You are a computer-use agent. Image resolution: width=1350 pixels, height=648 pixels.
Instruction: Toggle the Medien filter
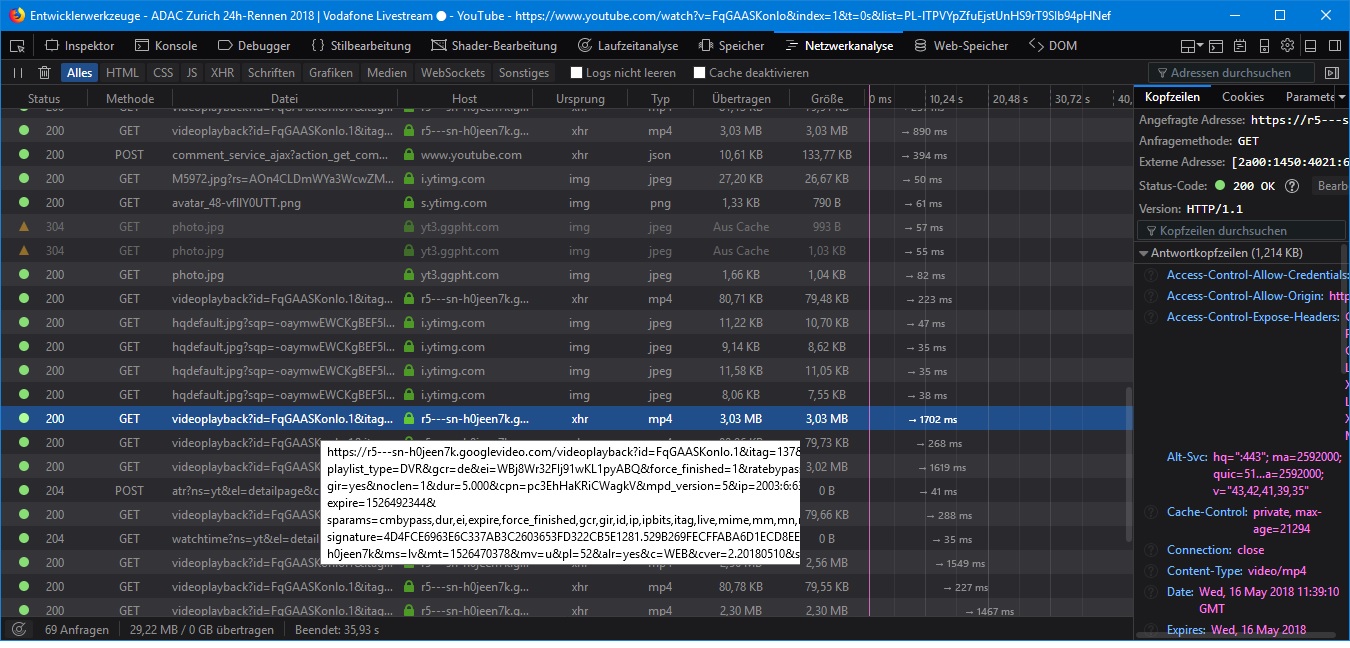387,73
